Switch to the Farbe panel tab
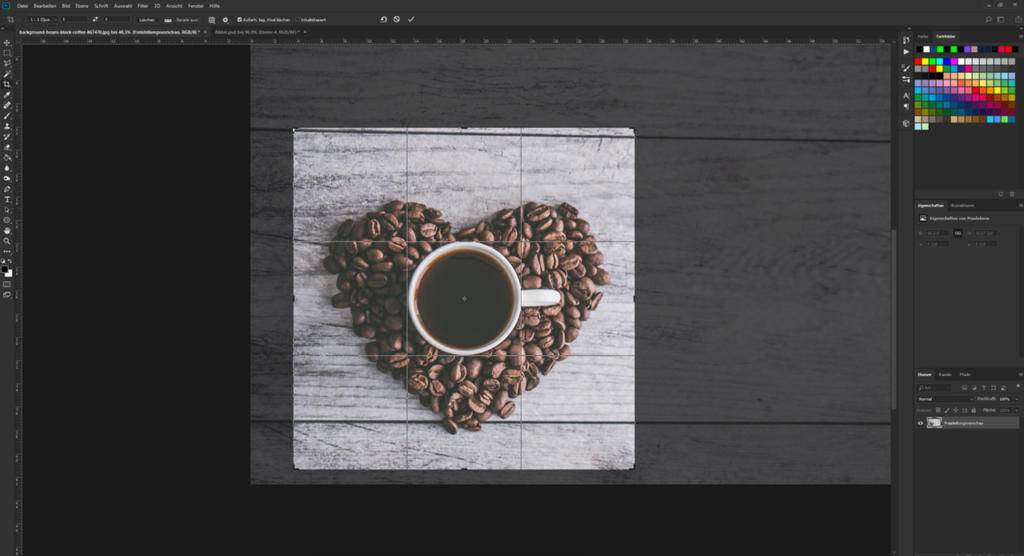The image size is (1024, 556). [923, 37]
